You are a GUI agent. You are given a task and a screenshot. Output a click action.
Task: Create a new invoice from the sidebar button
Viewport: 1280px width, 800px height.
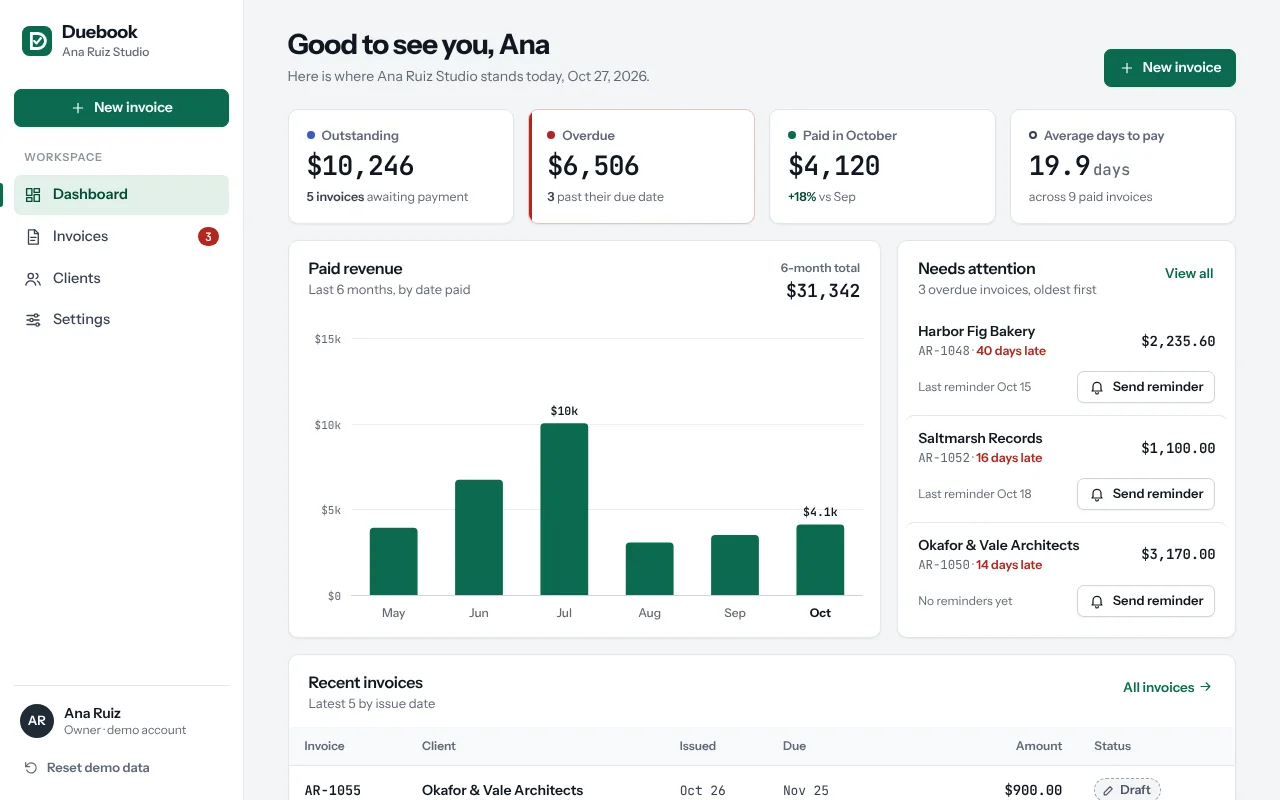121,108
